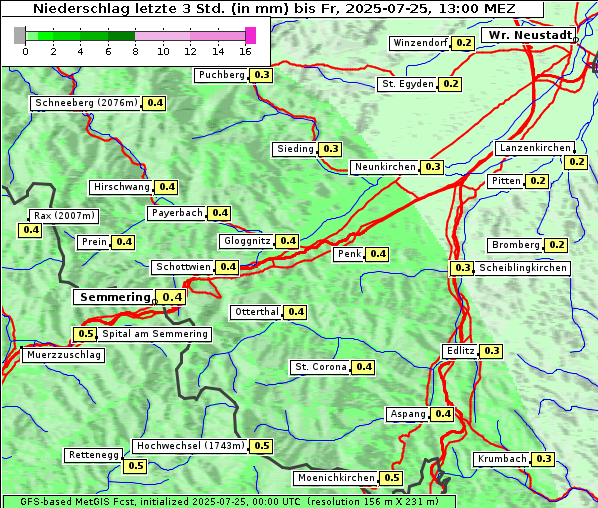Click the Gloggnitz label
598x508 pixels.
(x=247, y=241)
